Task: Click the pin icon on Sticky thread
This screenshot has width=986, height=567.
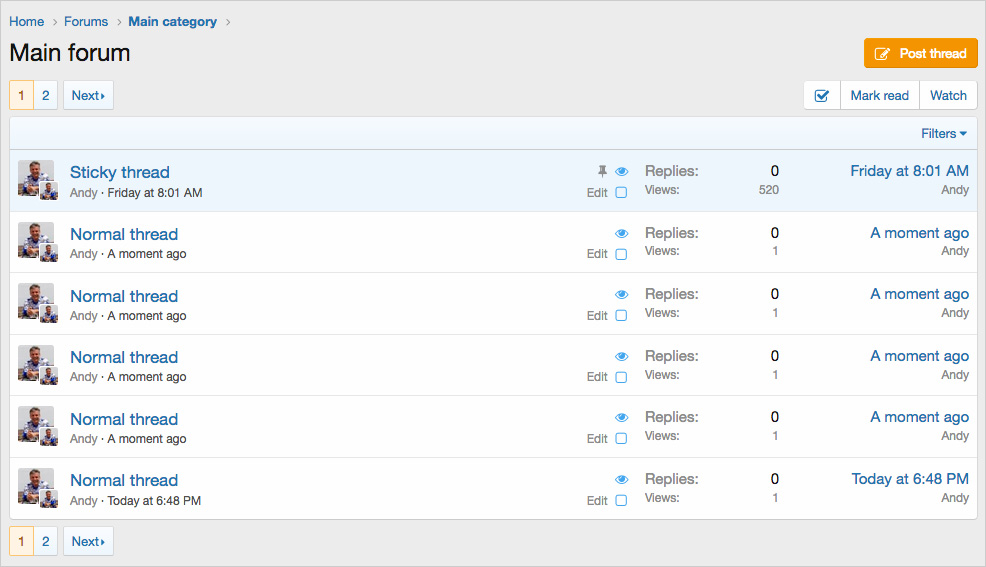Action: pyautogui.click(x=602, y=172)
